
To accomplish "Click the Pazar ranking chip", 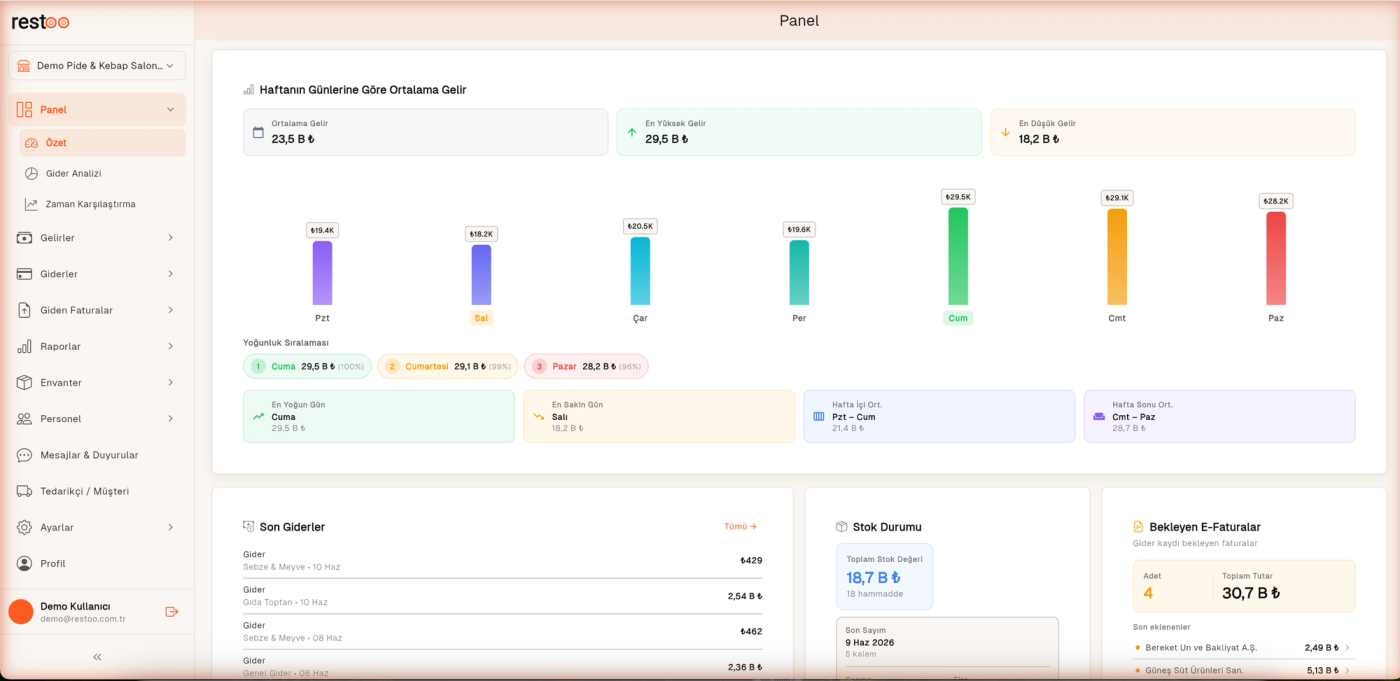I will click(586, 366).
